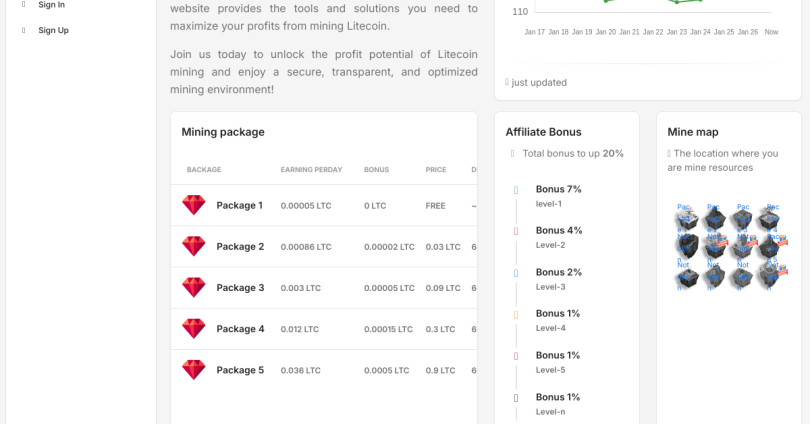Screen dimensions: 810x424
Task: Click the red gem icon for Package 4
Action: (x=194, y=328)
